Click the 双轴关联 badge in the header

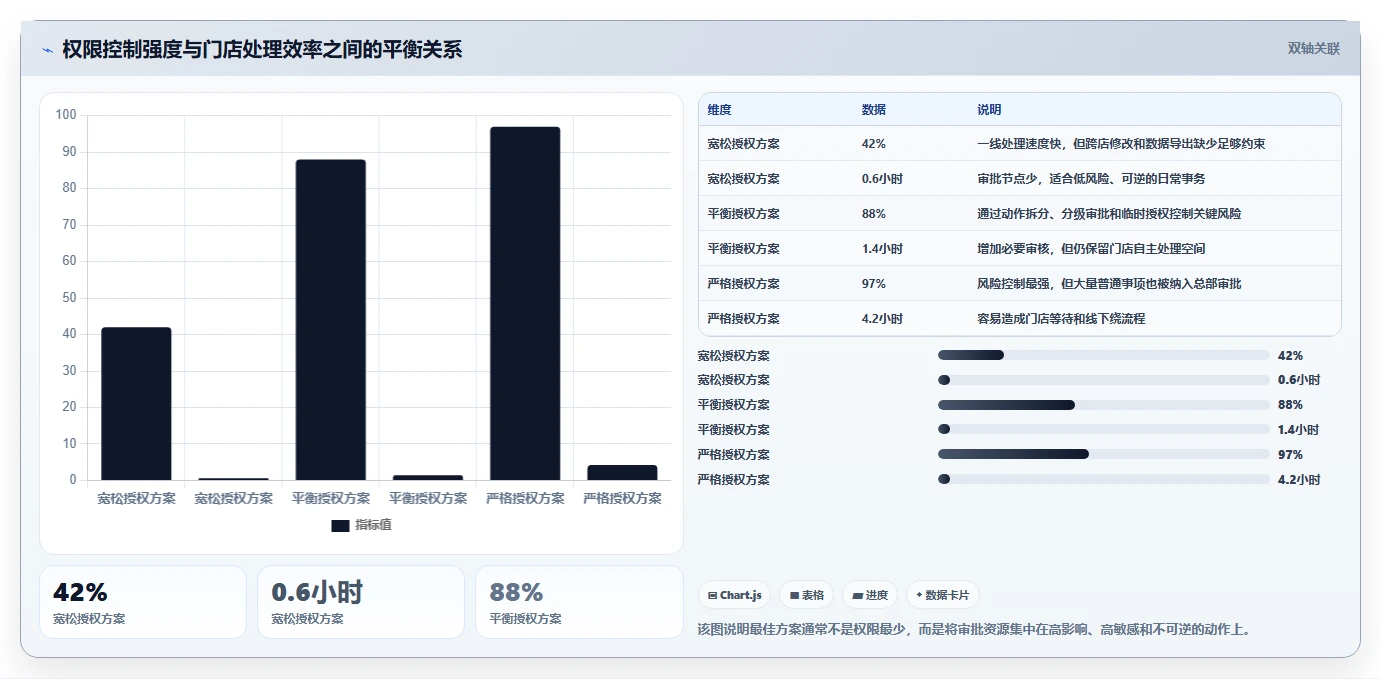coord(1313,48)
